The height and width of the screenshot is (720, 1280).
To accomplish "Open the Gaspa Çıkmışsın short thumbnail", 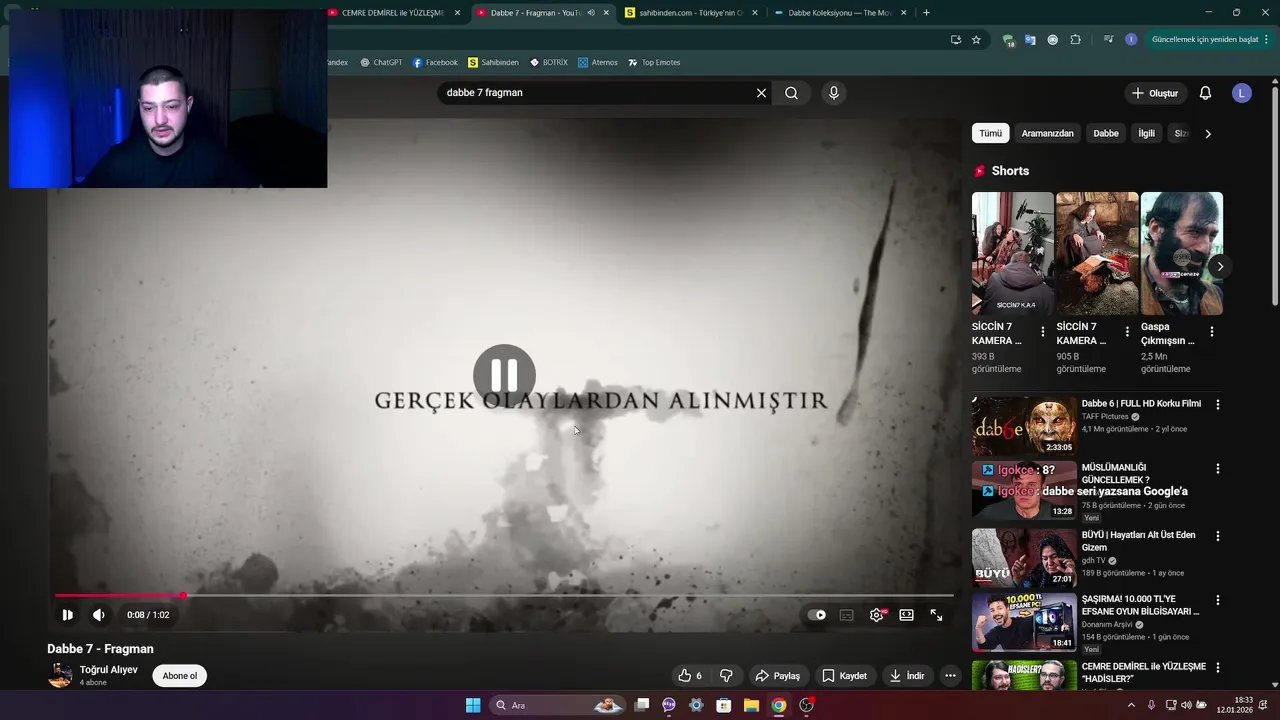I will click(x=1181, y=253).
